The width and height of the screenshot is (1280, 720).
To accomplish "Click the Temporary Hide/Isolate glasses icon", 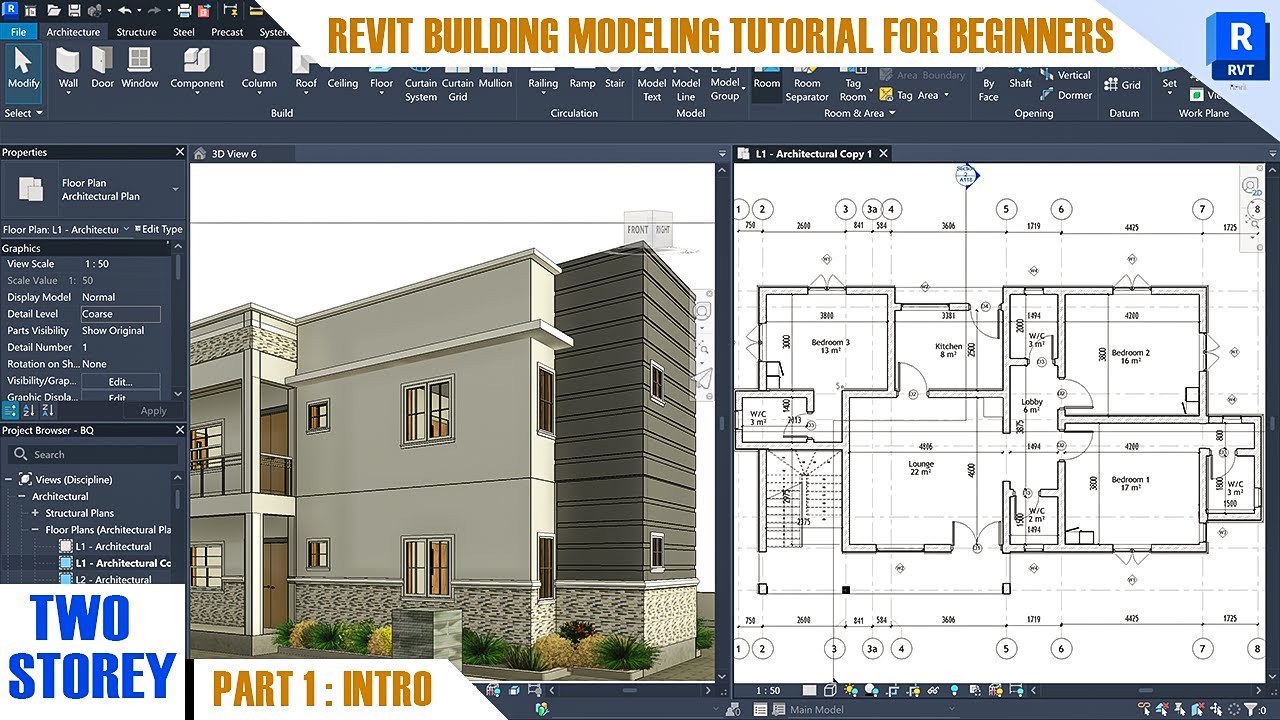I will 933,690.
